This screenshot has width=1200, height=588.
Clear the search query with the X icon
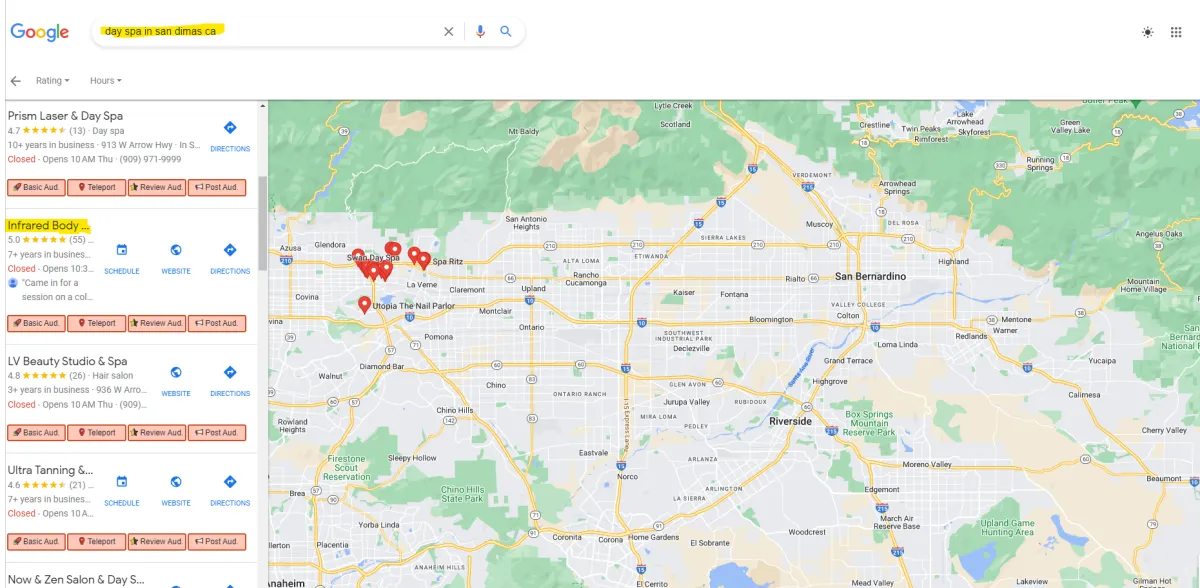[449, 32]
